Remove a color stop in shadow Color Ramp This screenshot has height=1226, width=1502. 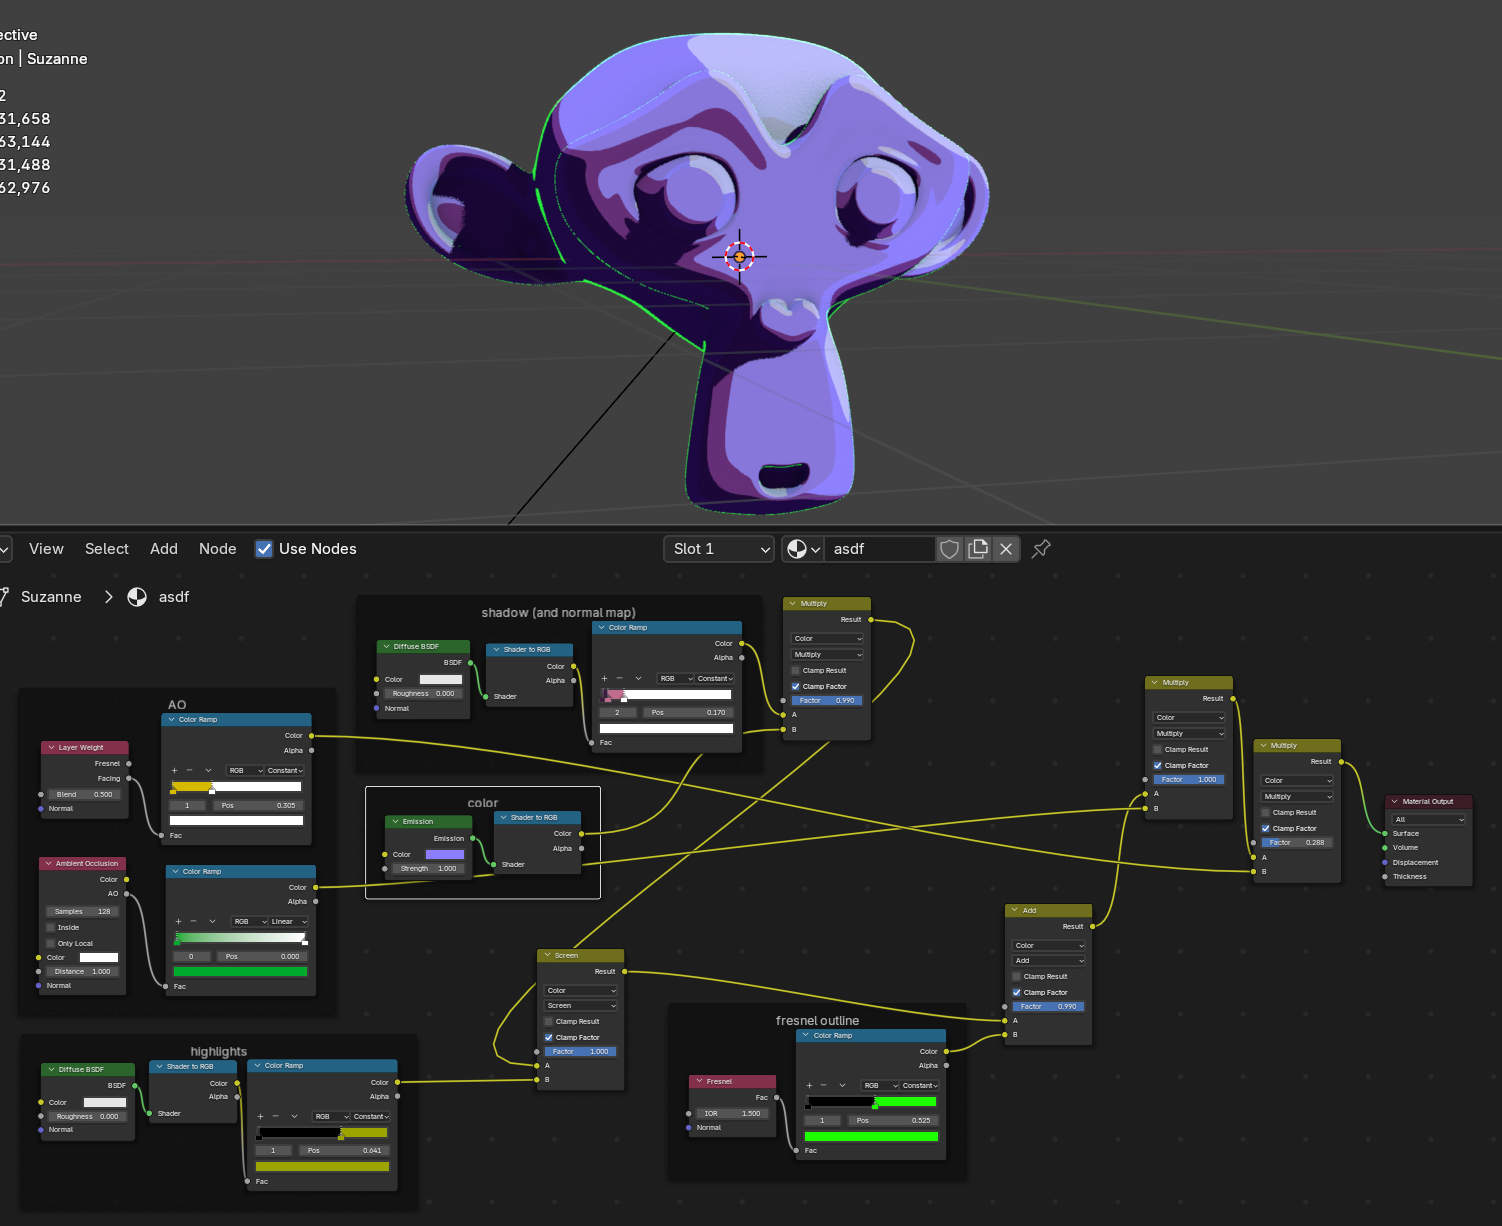pos(619,678)
